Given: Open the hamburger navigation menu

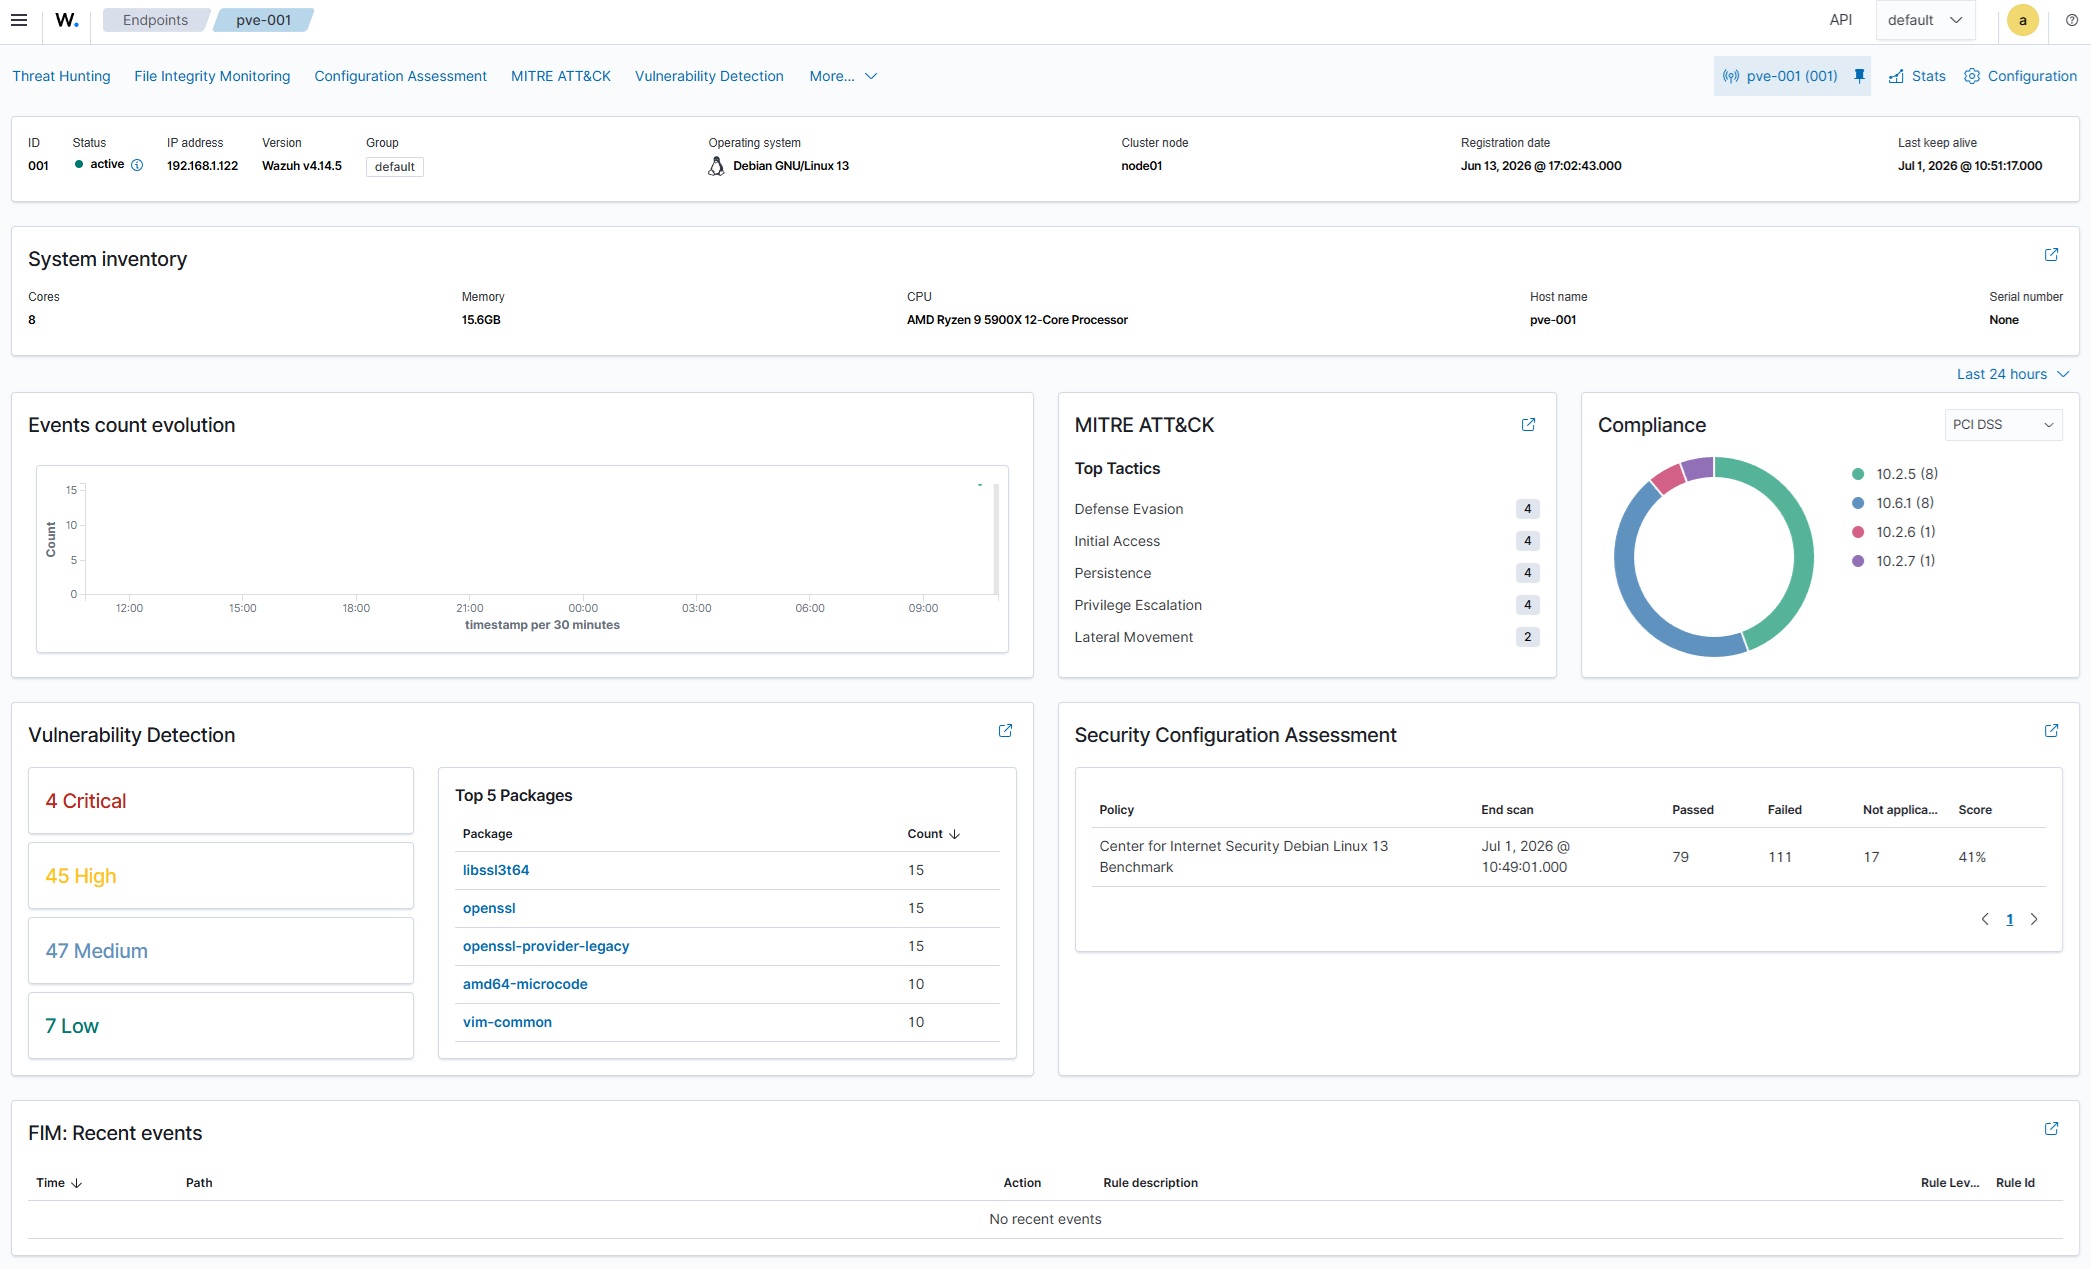Looking at the screenshot, I should click(19, 20).
